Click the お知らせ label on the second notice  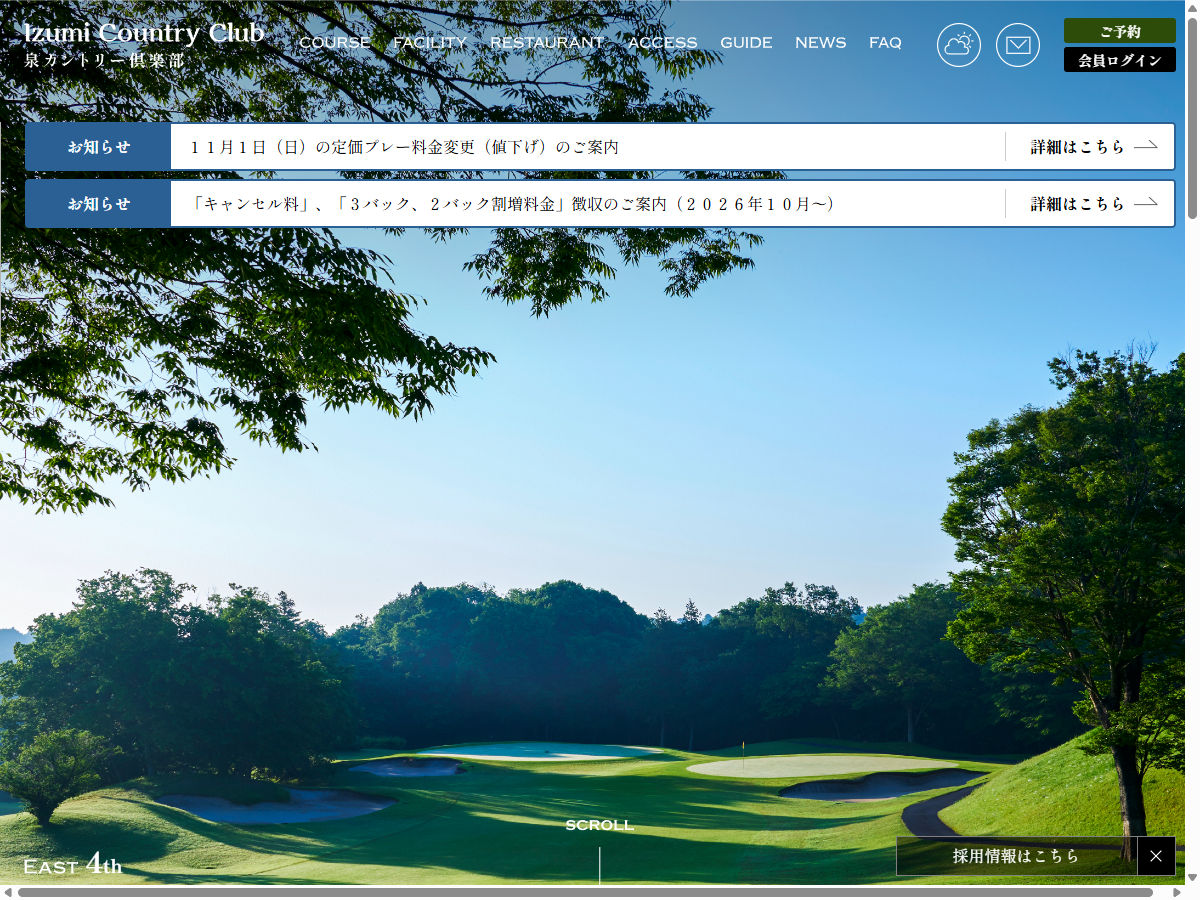click(99, 204)
